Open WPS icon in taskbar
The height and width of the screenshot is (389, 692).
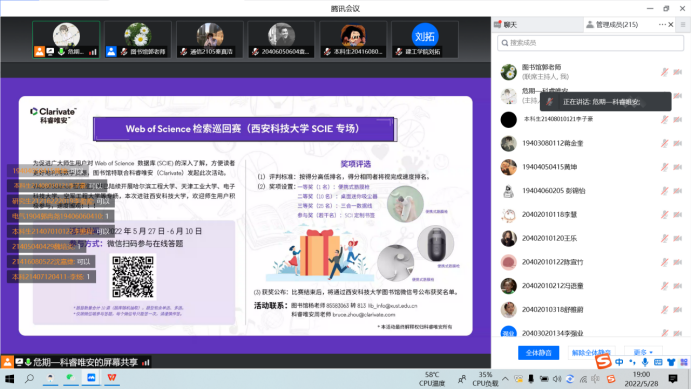112,378
